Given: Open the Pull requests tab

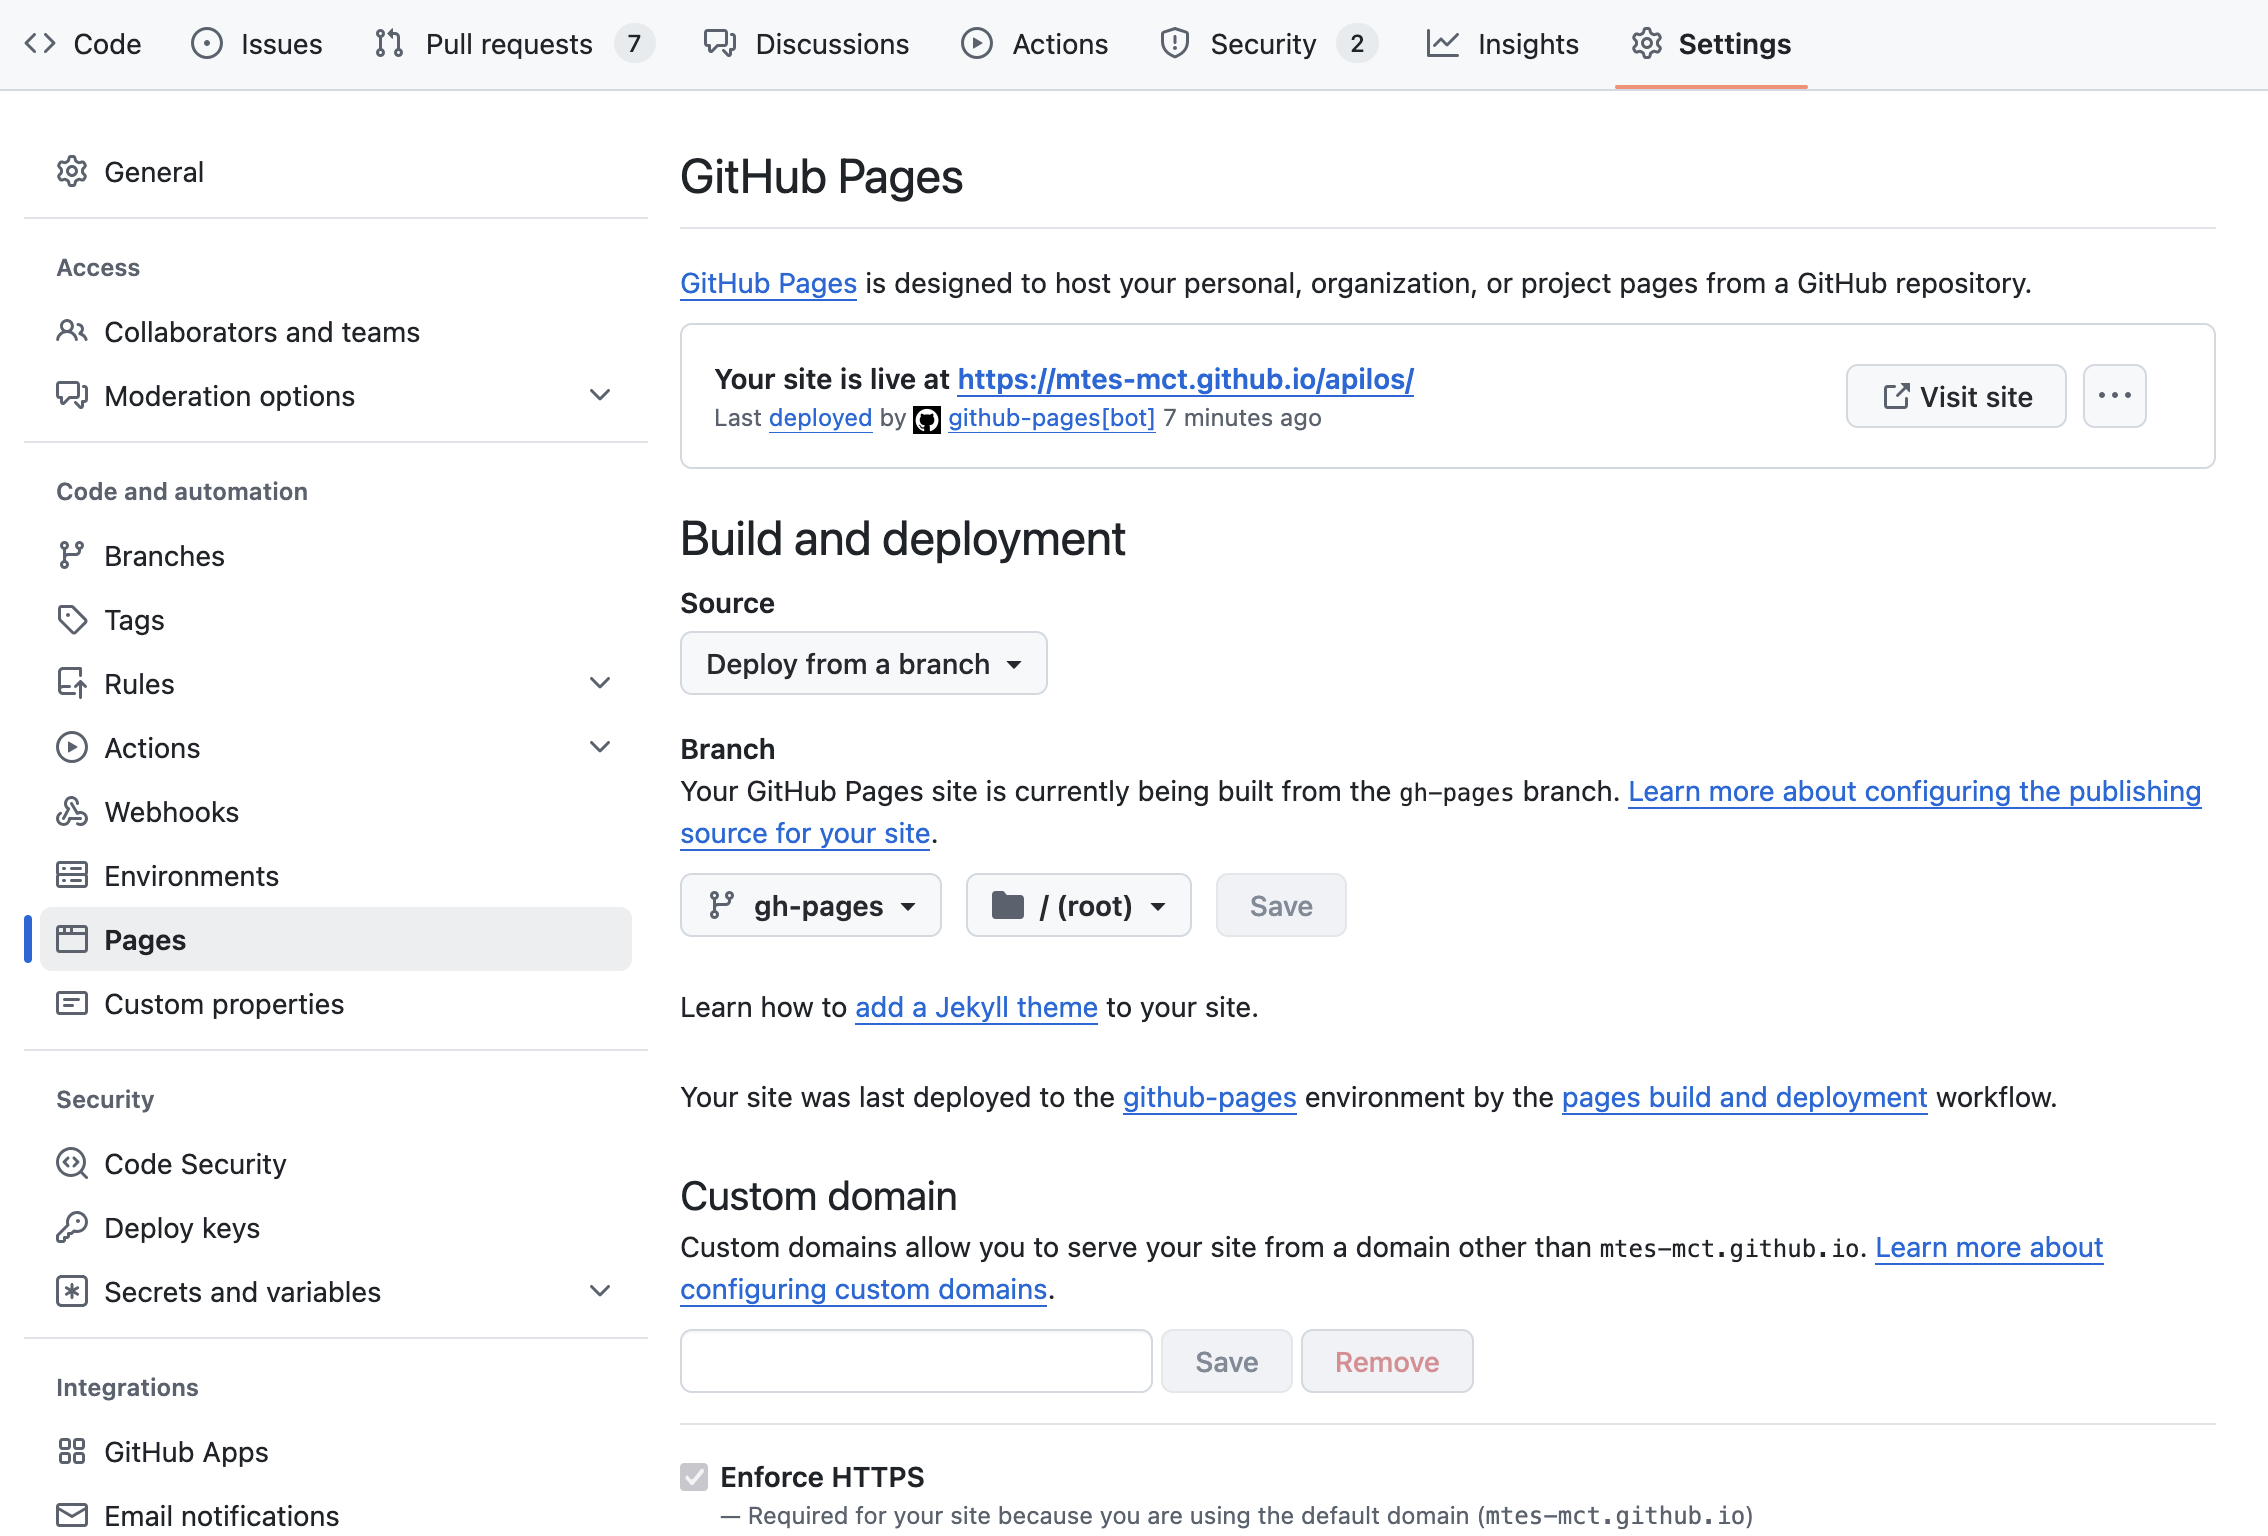Looking at the screenshot, I should [514, 44].
